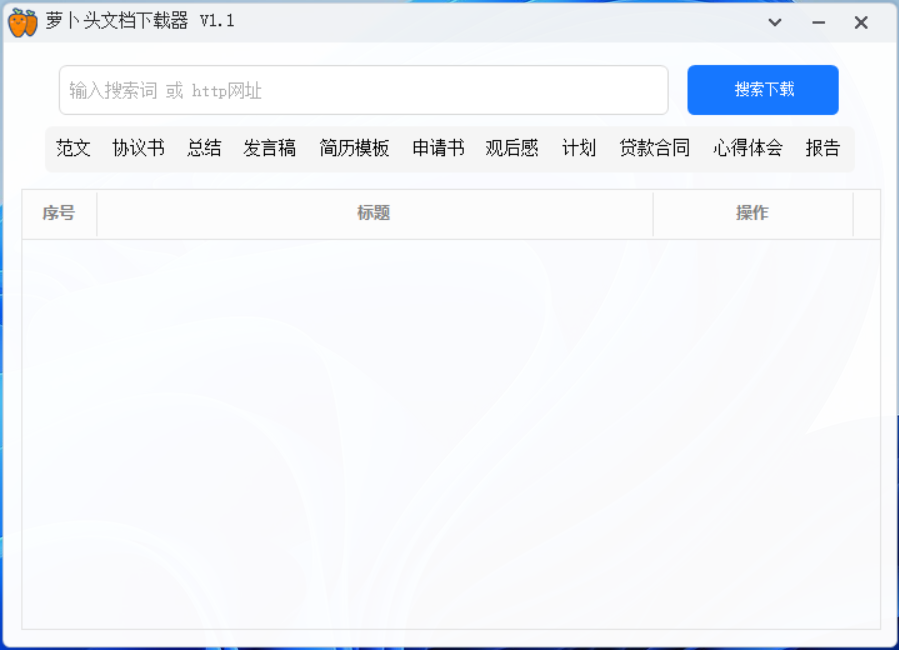Select the 发言稿 category
Screen dimensions: 899x650
click(x=269, y=147)
